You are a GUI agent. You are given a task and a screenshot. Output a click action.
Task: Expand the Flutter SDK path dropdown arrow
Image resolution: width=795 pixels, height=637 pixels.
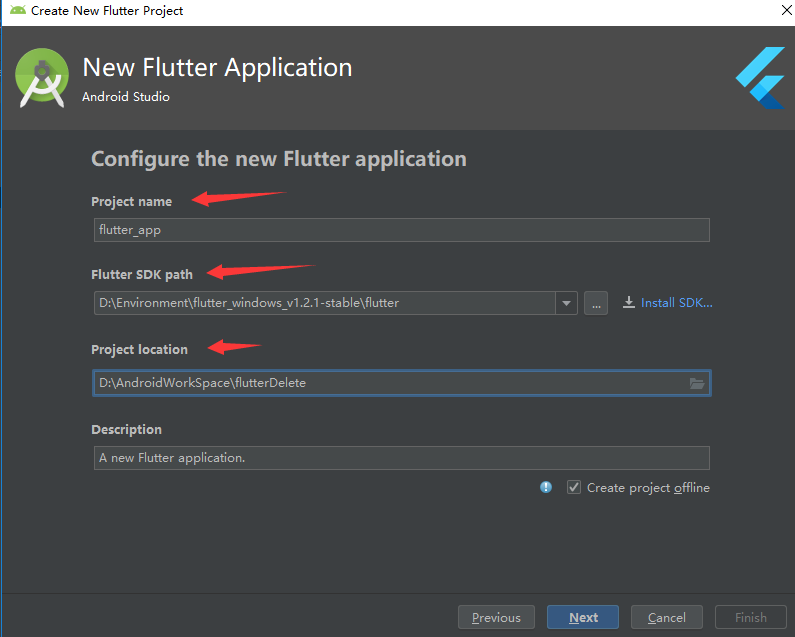[x=567, y=303]
